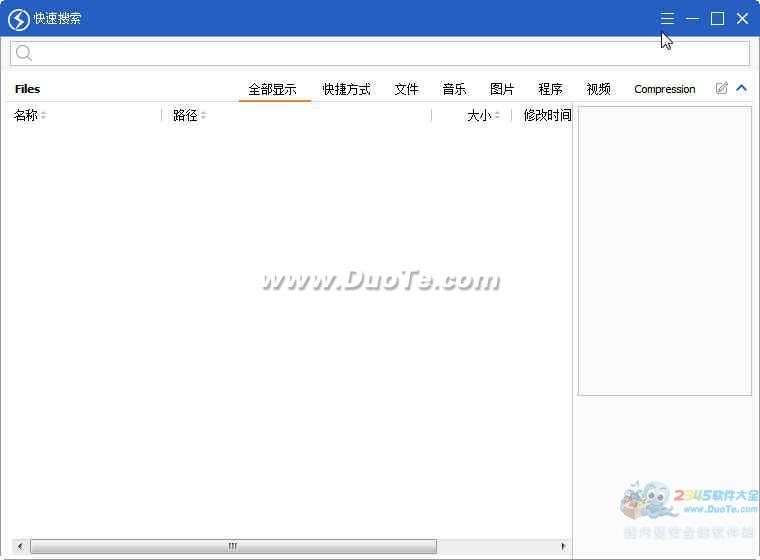The image size is (760, 560).
Task: Click the lightning-bolt app logo in the title bar
Action: tap(19, 19)
